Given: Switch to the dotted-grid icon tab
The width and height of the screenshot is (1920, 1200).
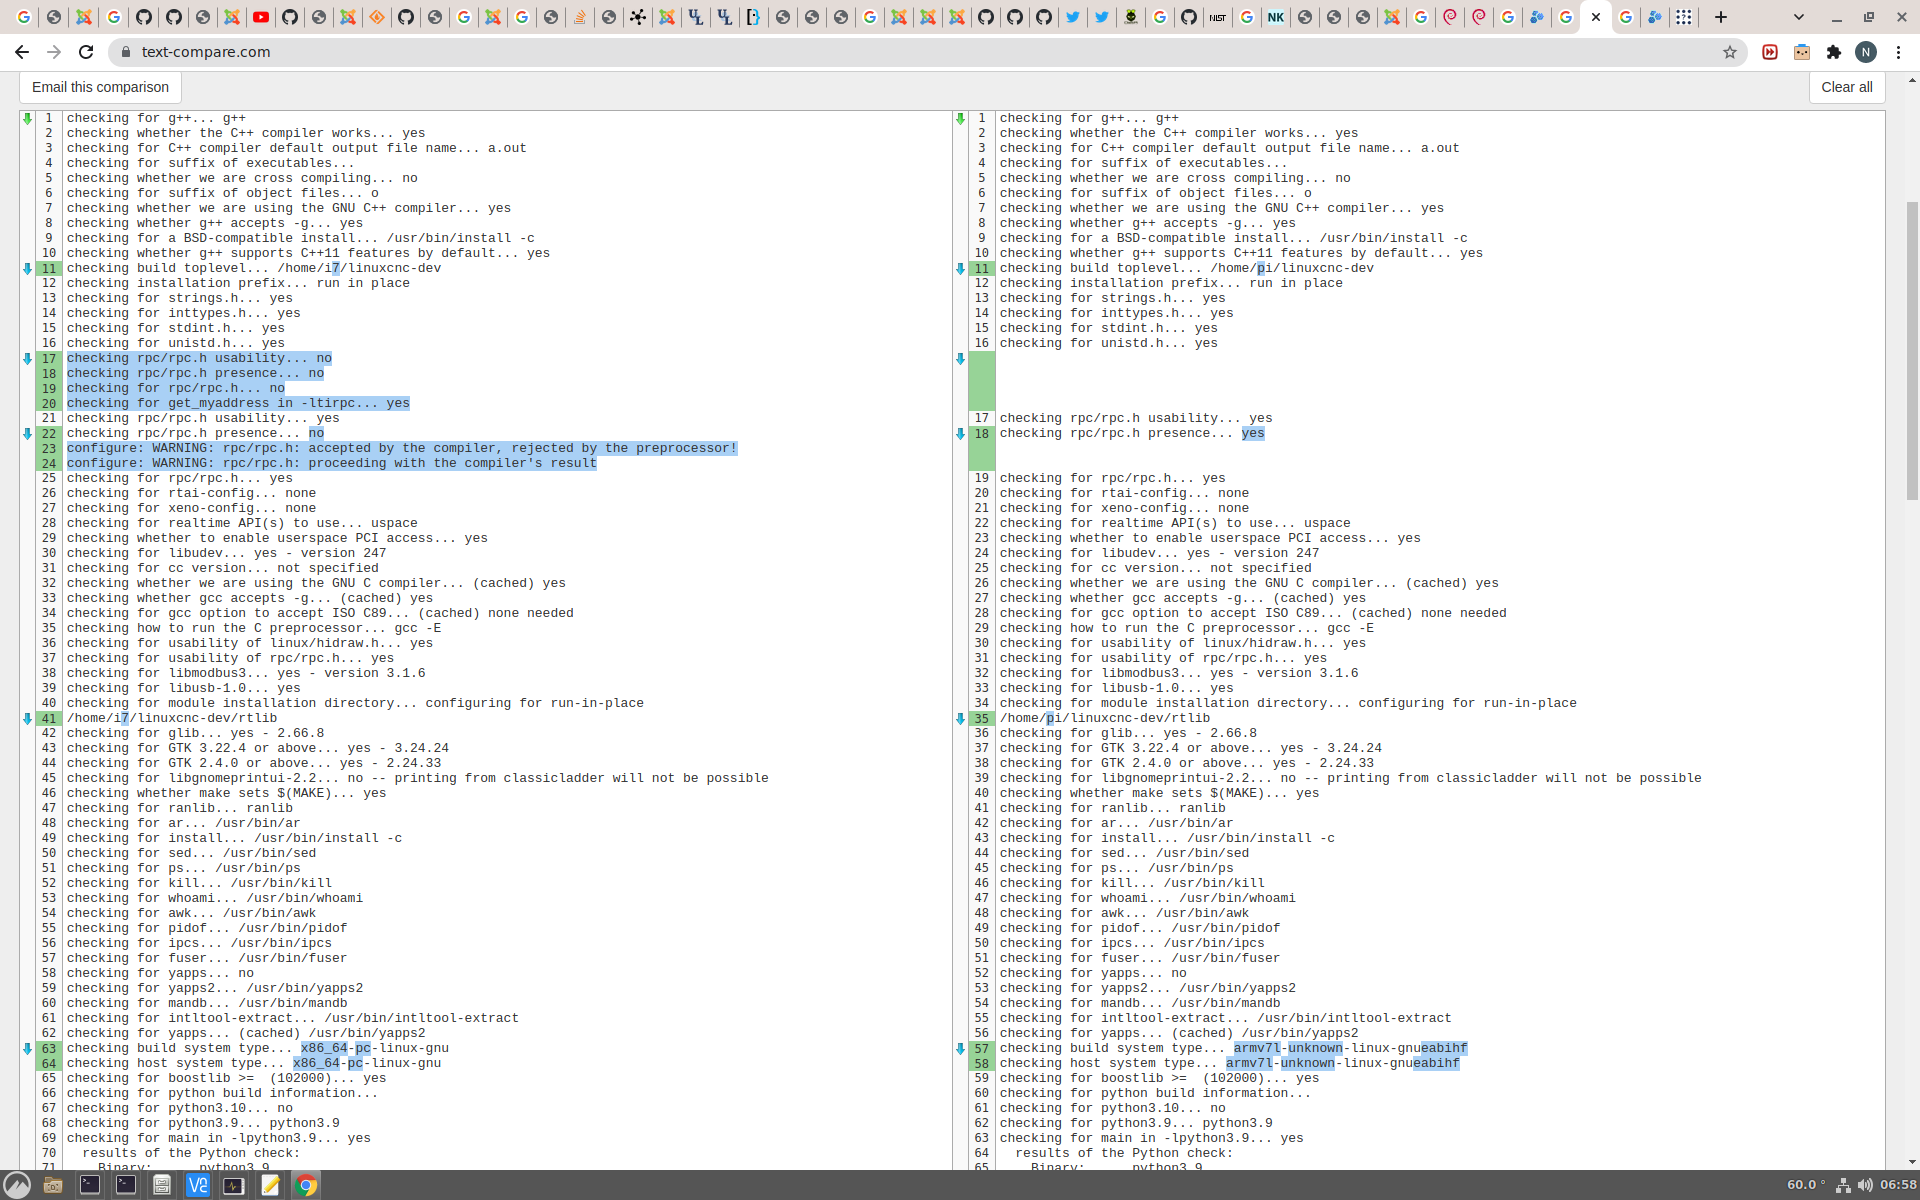Looking at the screenshot, I should coord(1684,17).
